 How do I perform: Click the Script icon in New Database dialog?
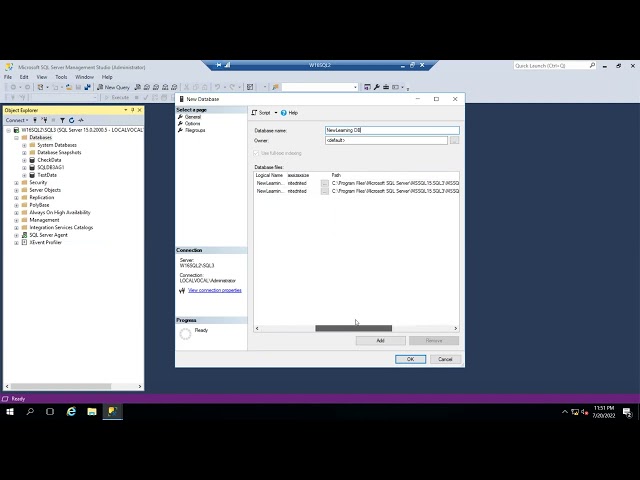254,113
